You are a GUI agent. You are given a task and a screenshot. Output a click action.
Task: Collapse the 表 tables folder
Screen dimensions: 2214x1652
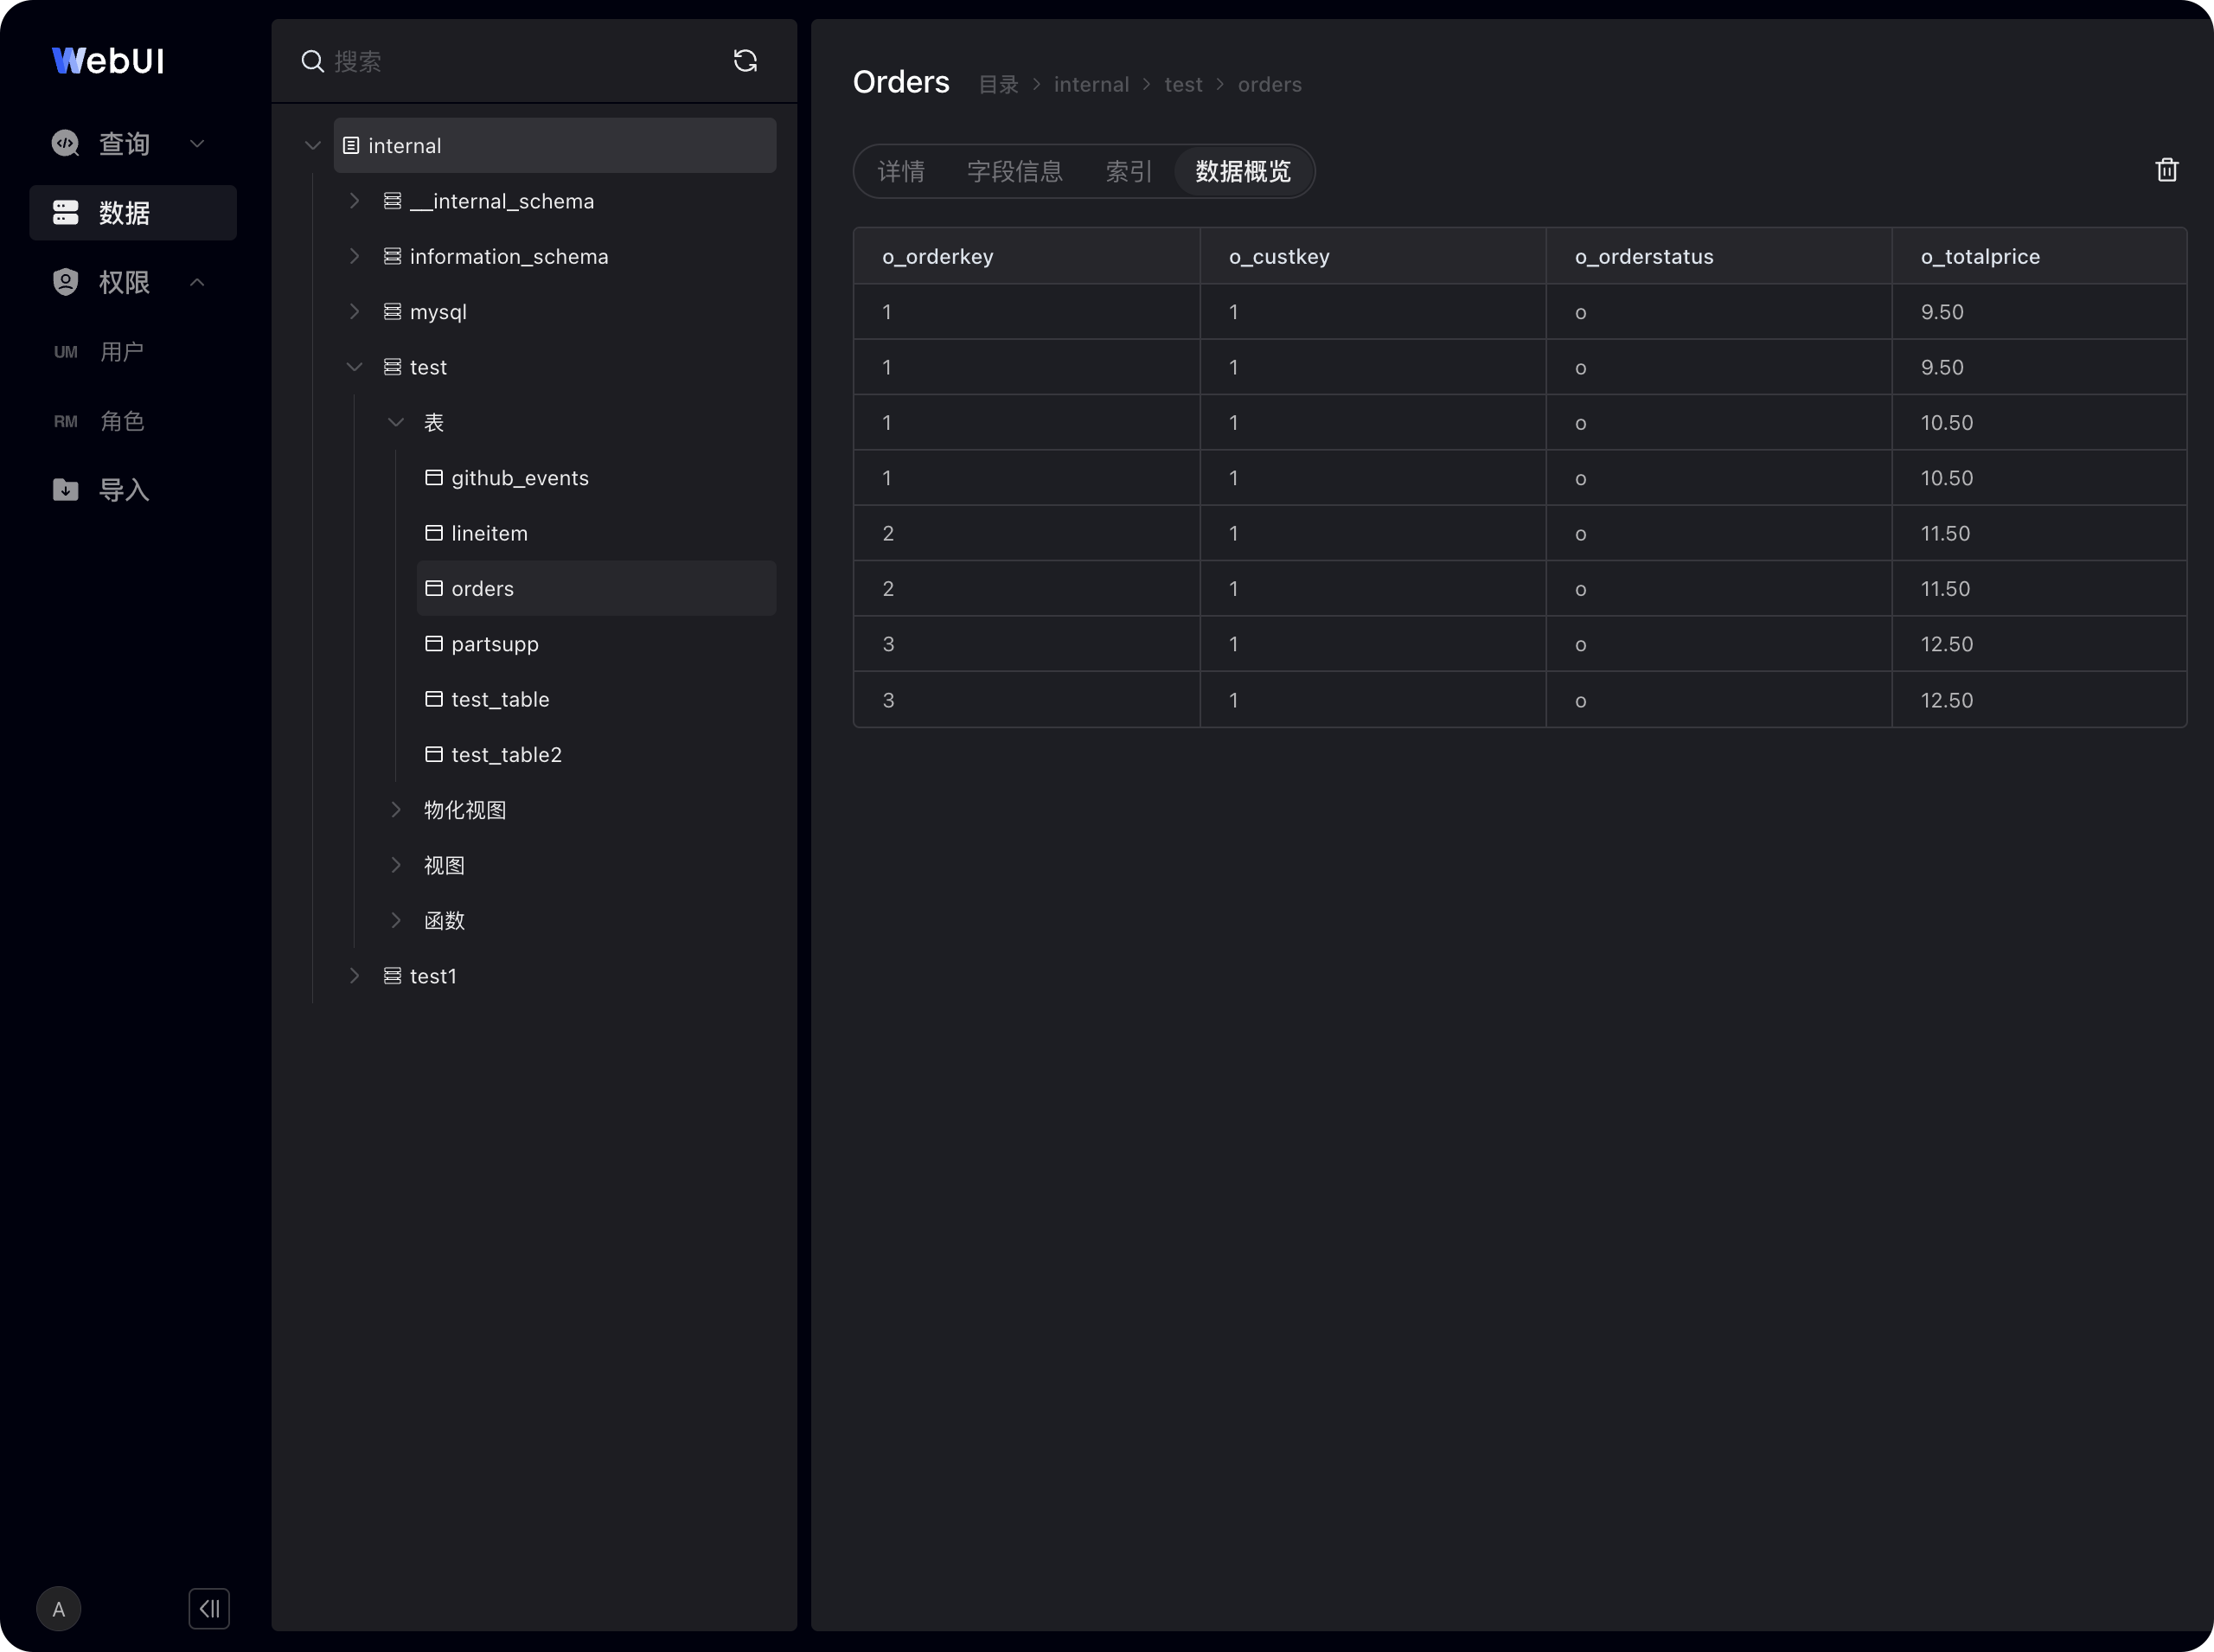[396, 422]
